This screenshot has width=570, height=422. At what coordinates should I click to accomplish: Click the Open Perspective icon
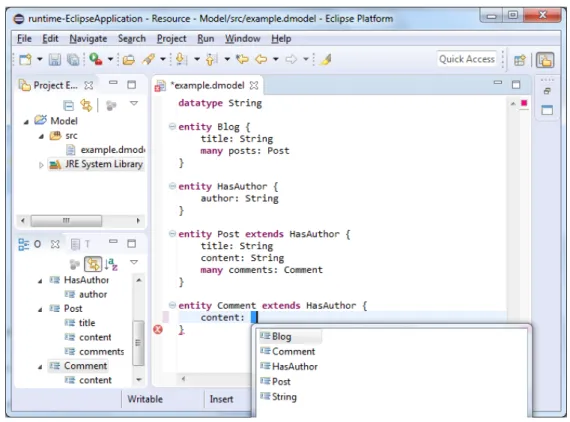click(520, 60)
